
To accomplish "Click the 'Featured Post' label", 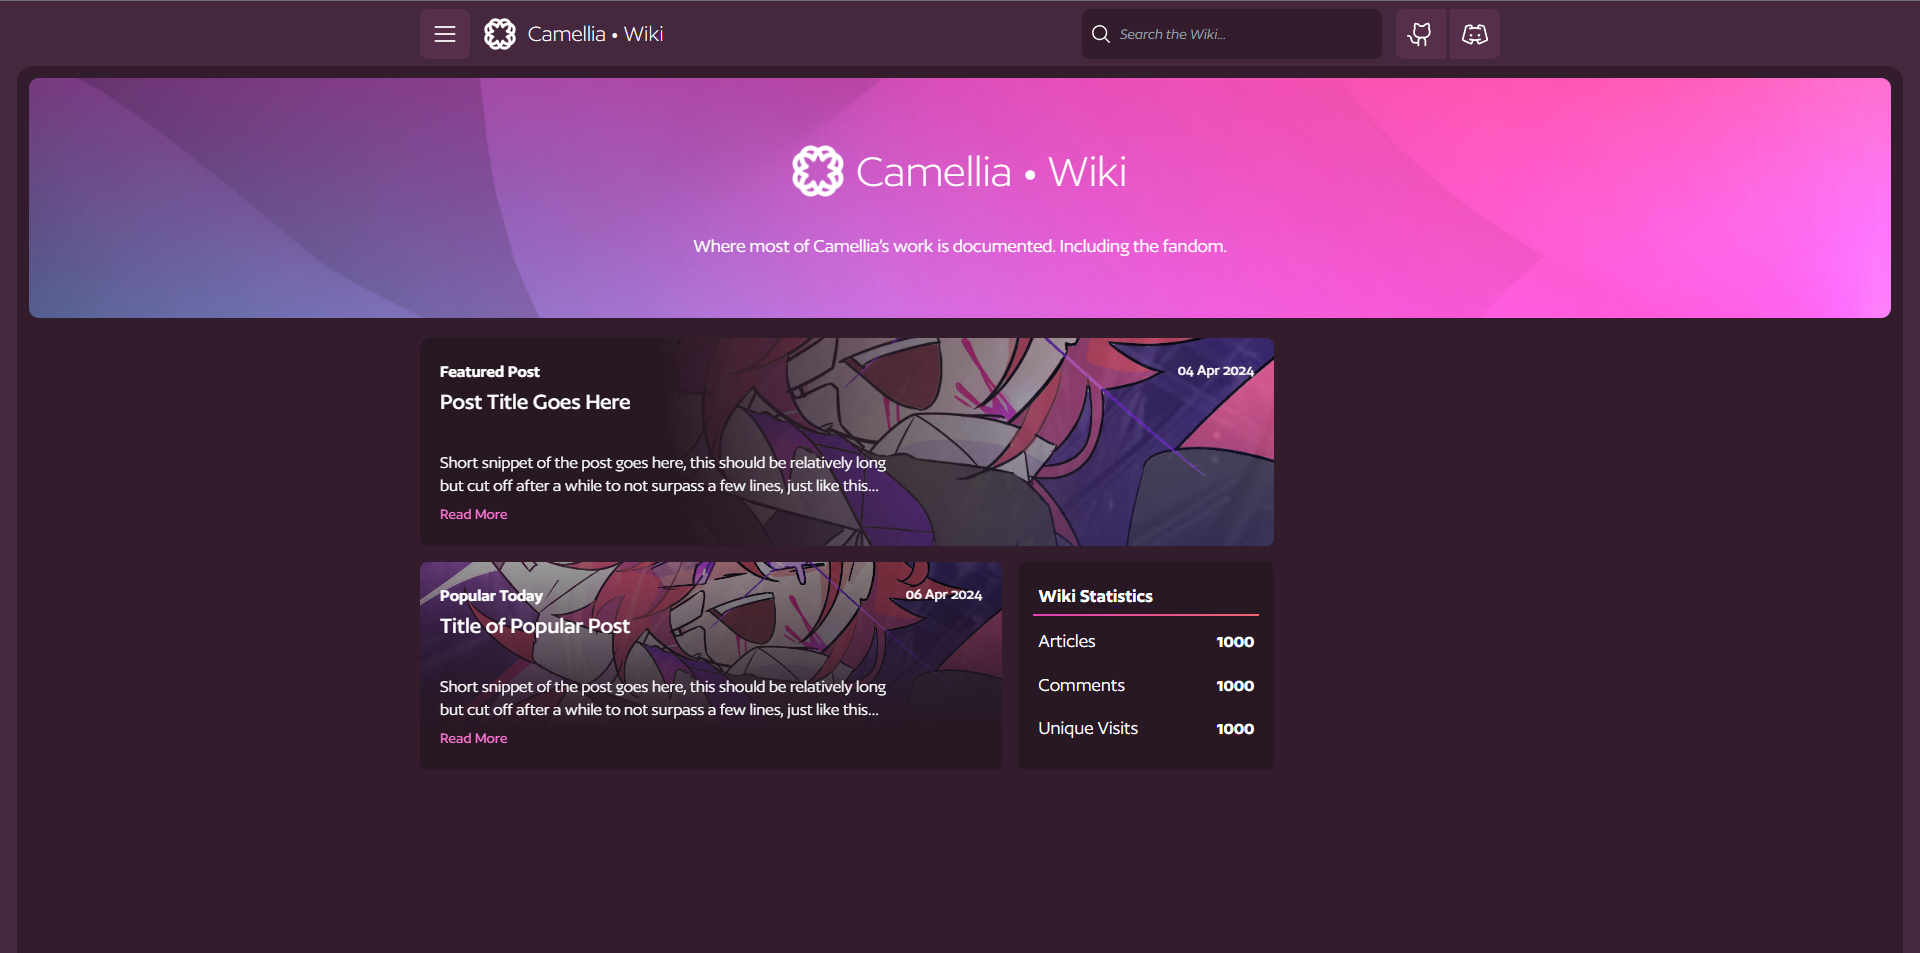I will tap(490, 371).
